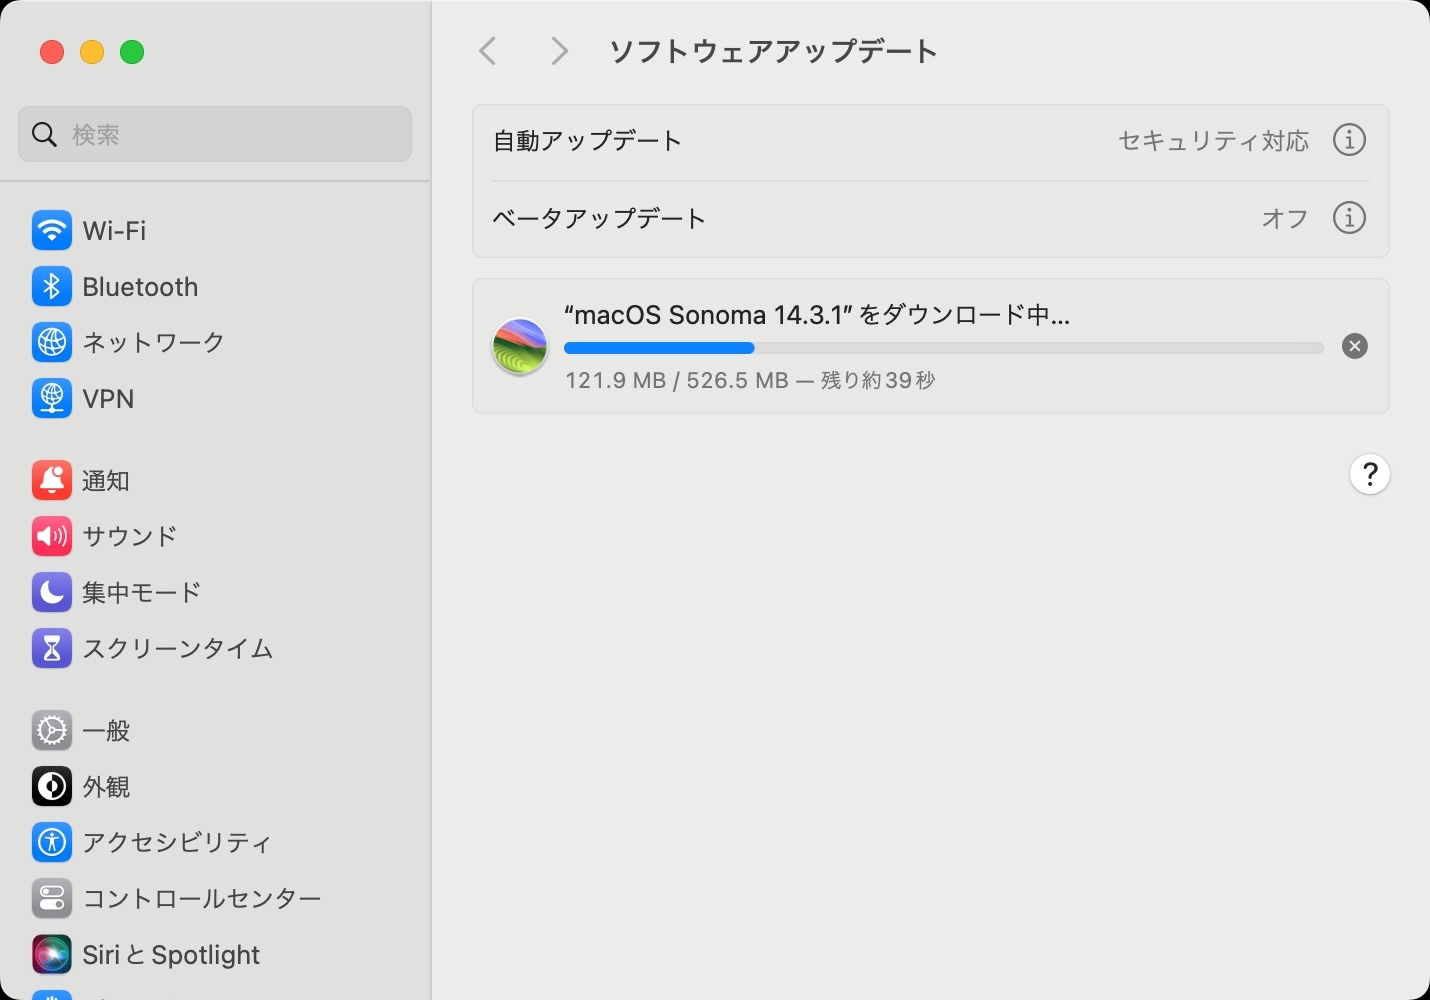Show info for ベータアップデート

1349,217
